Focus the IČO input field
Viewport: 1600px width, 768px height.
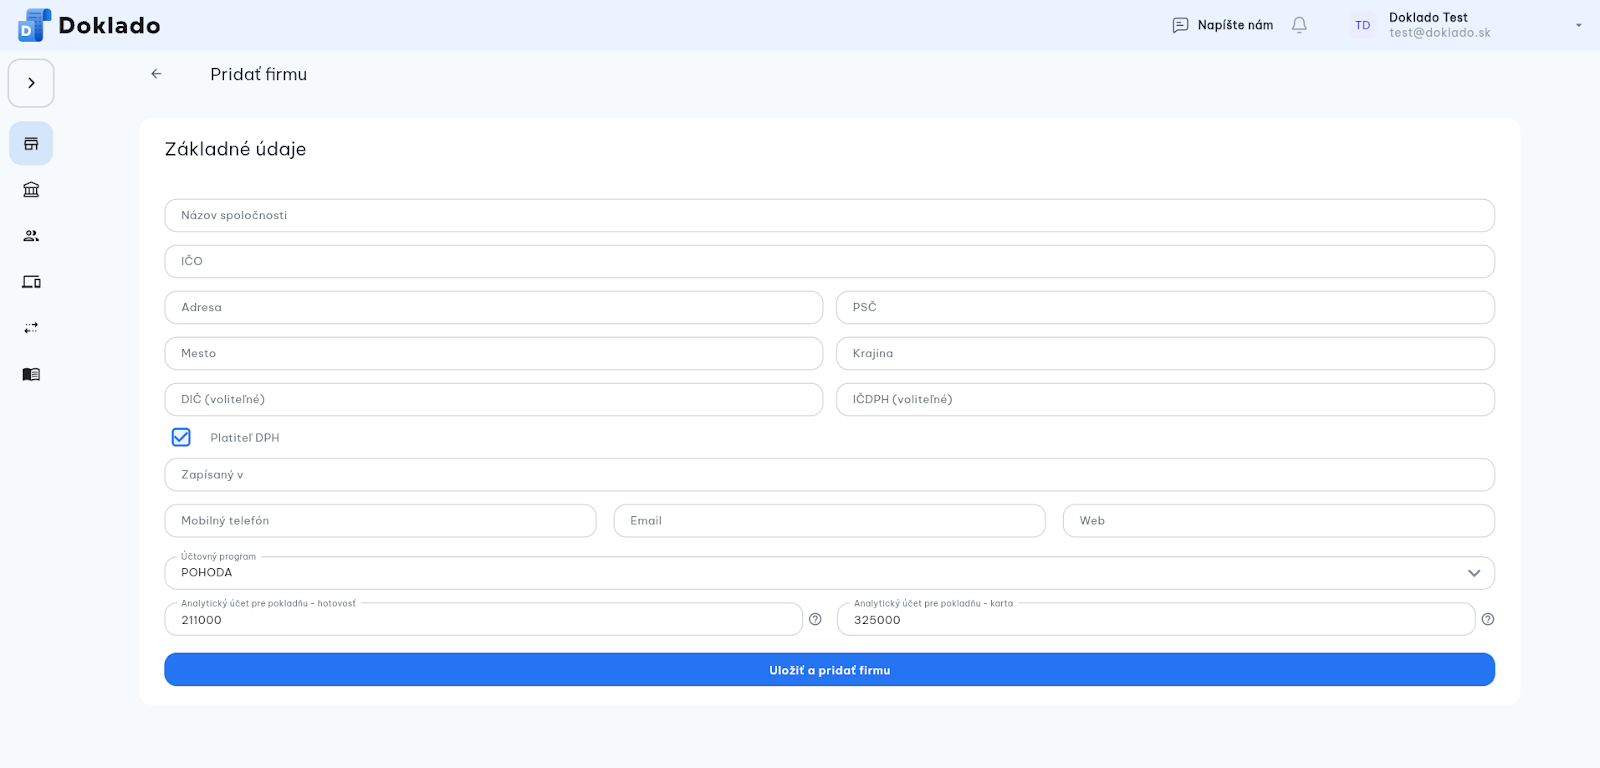pos(829,261)
